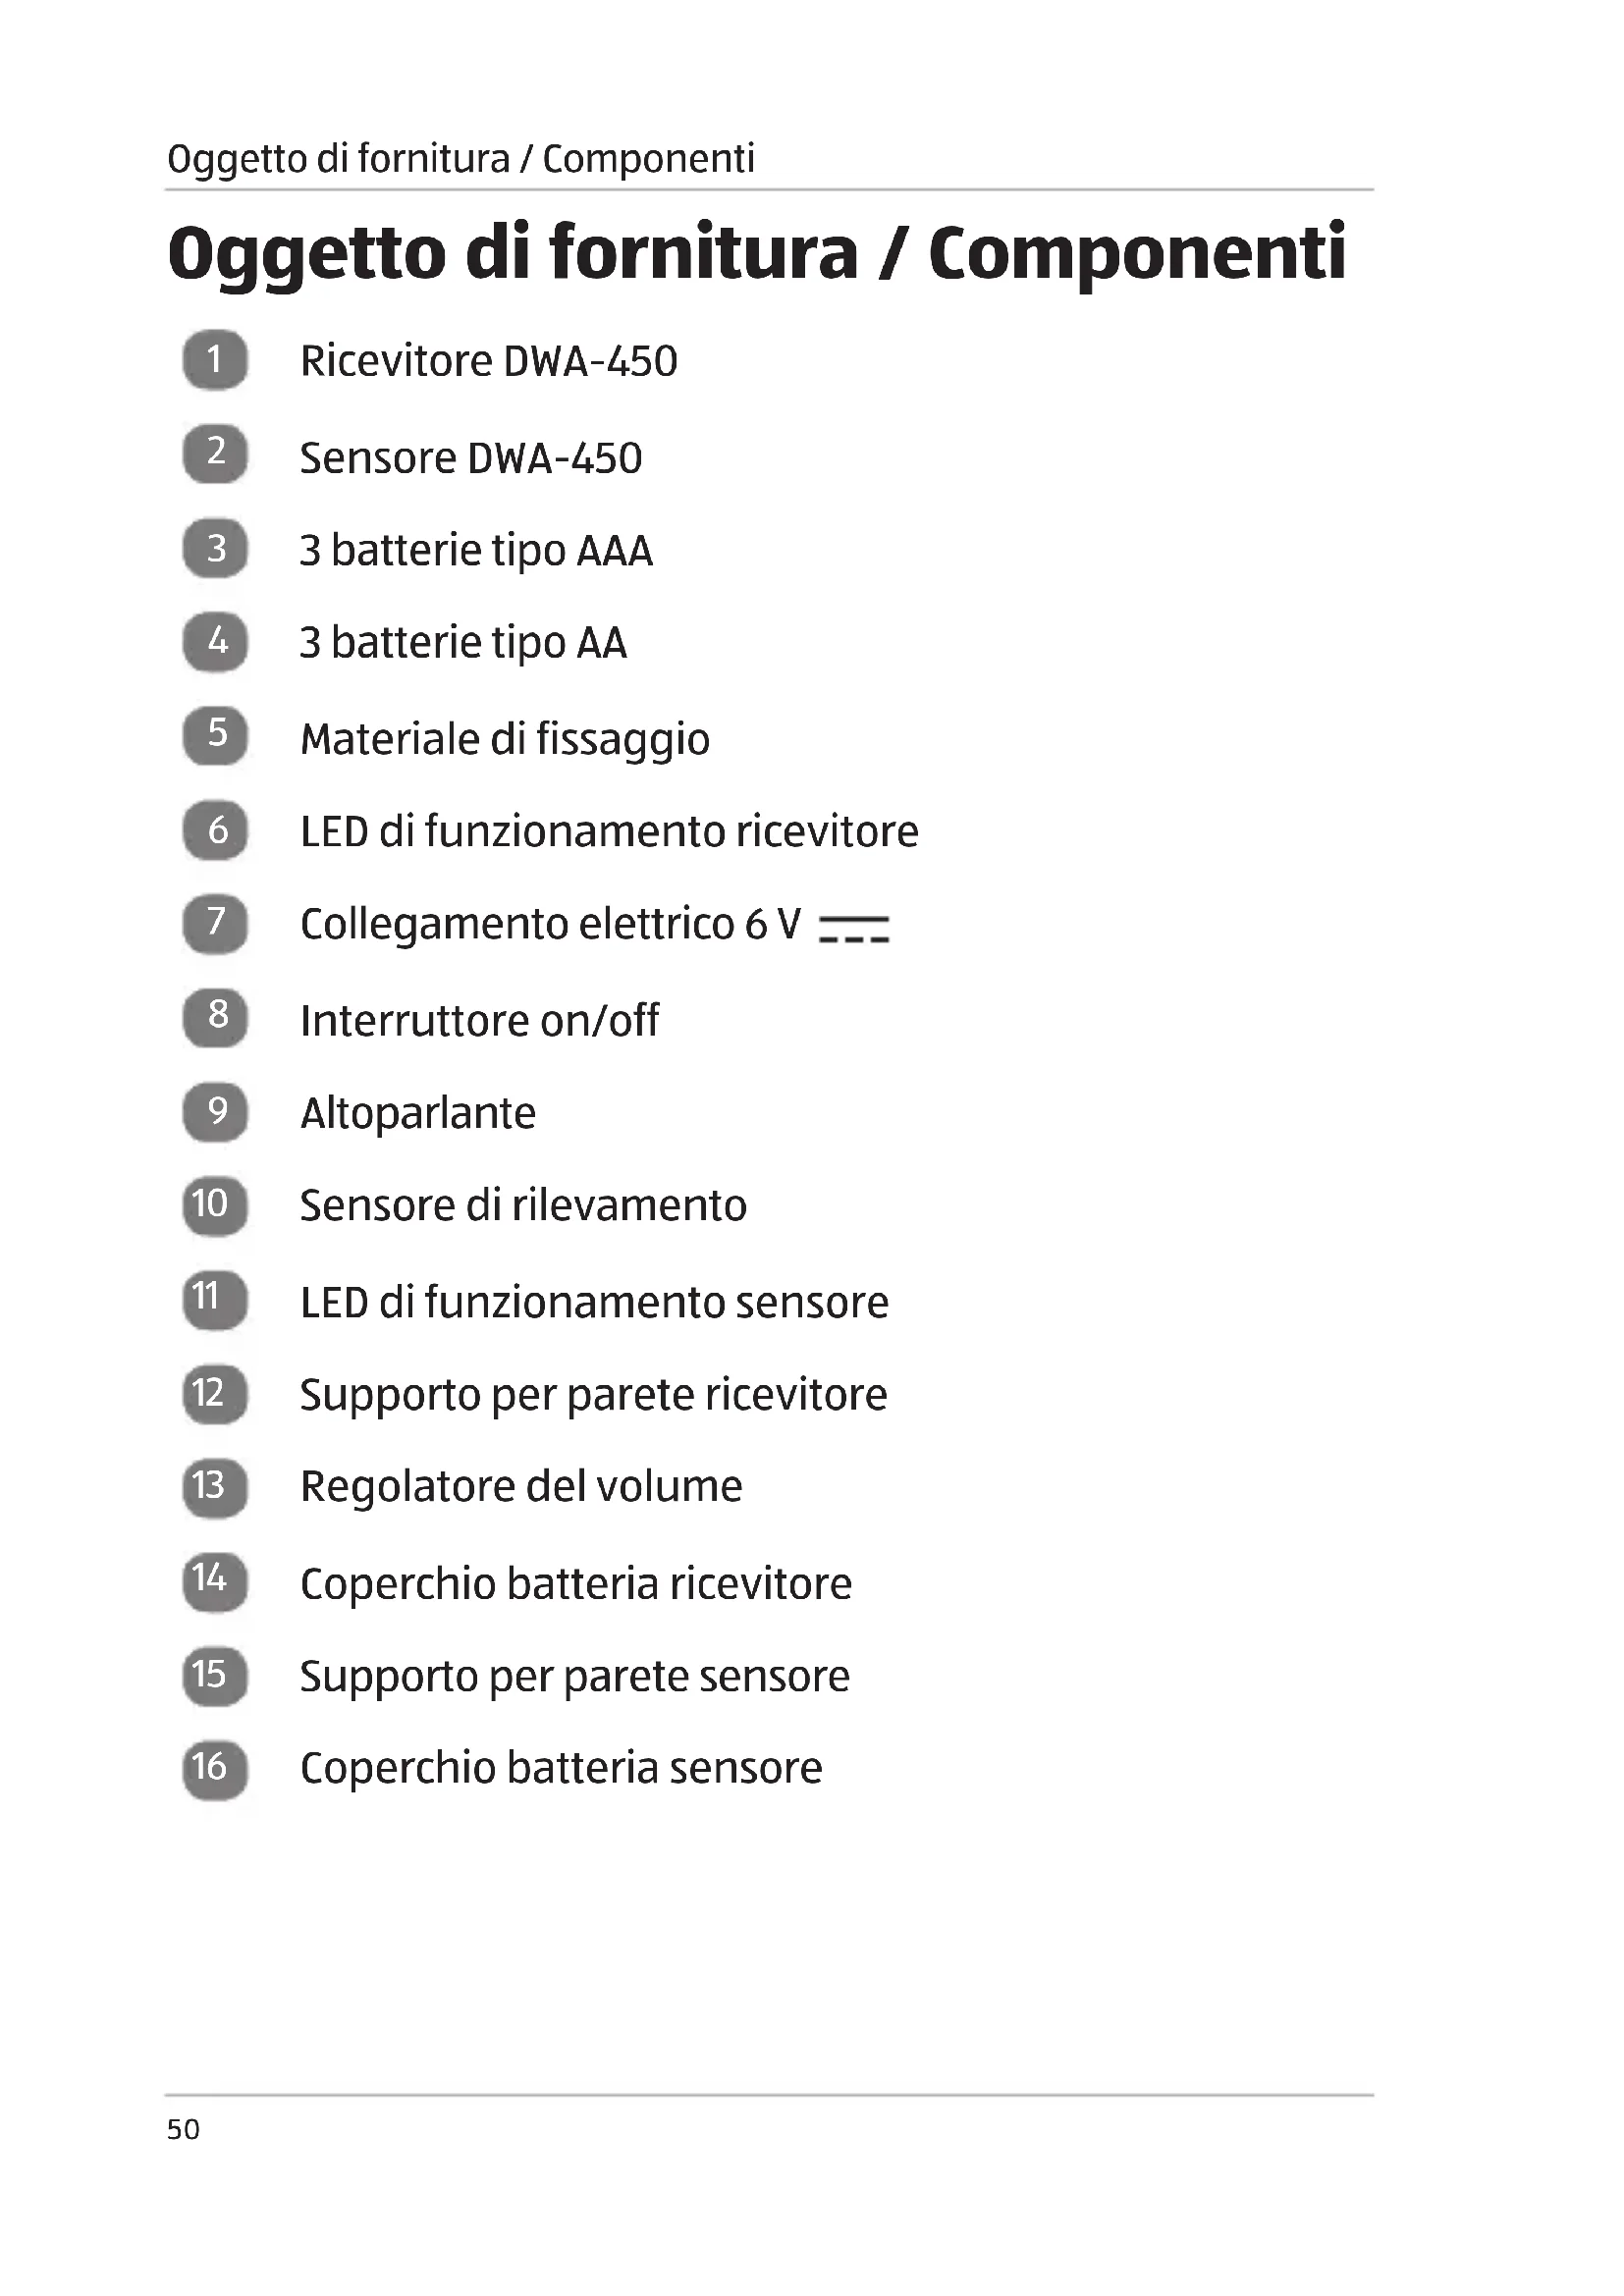Viewport: 1624px width, 2296px height.
Task: Click the text Interruttore on/off
Action: pos(479,1021)
